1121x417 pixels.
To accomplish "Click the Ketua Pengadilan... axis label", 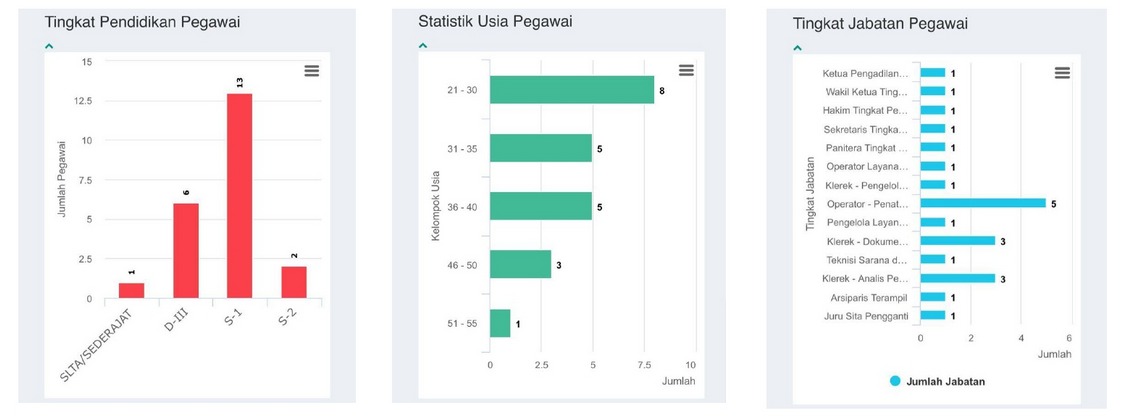I will tap(865, 73).
